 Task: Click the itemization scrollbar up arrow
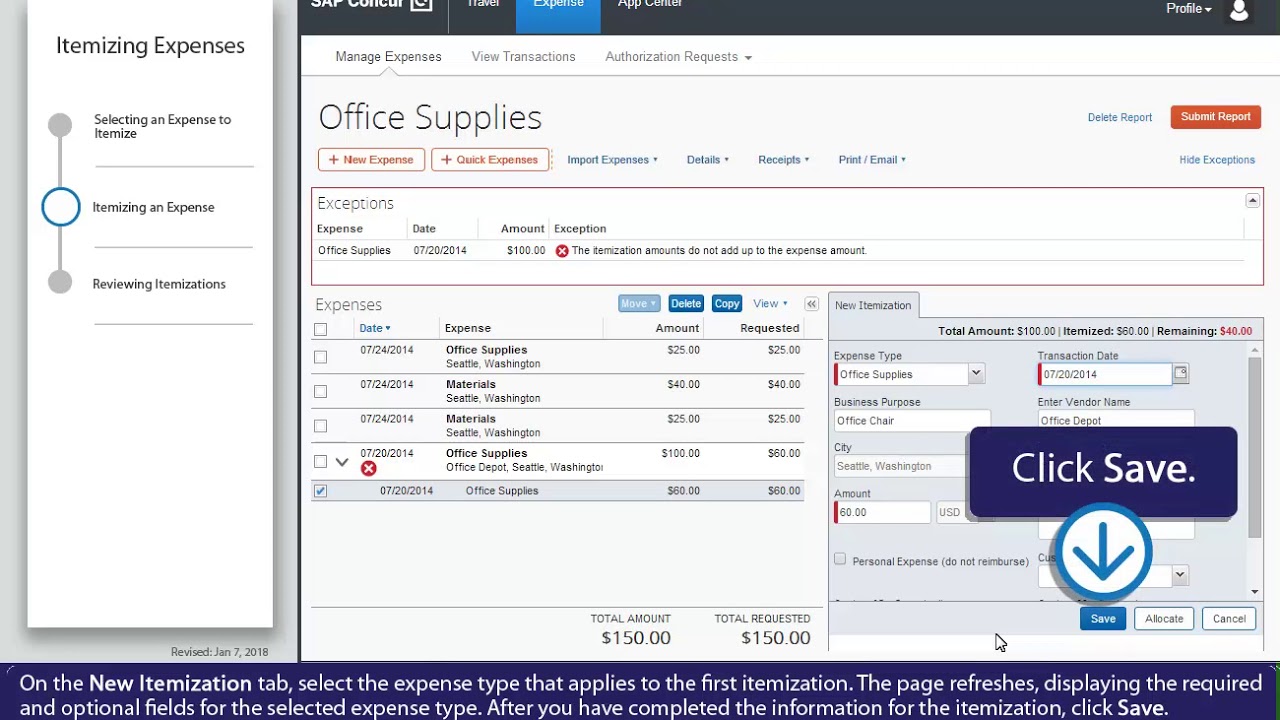1255,351
